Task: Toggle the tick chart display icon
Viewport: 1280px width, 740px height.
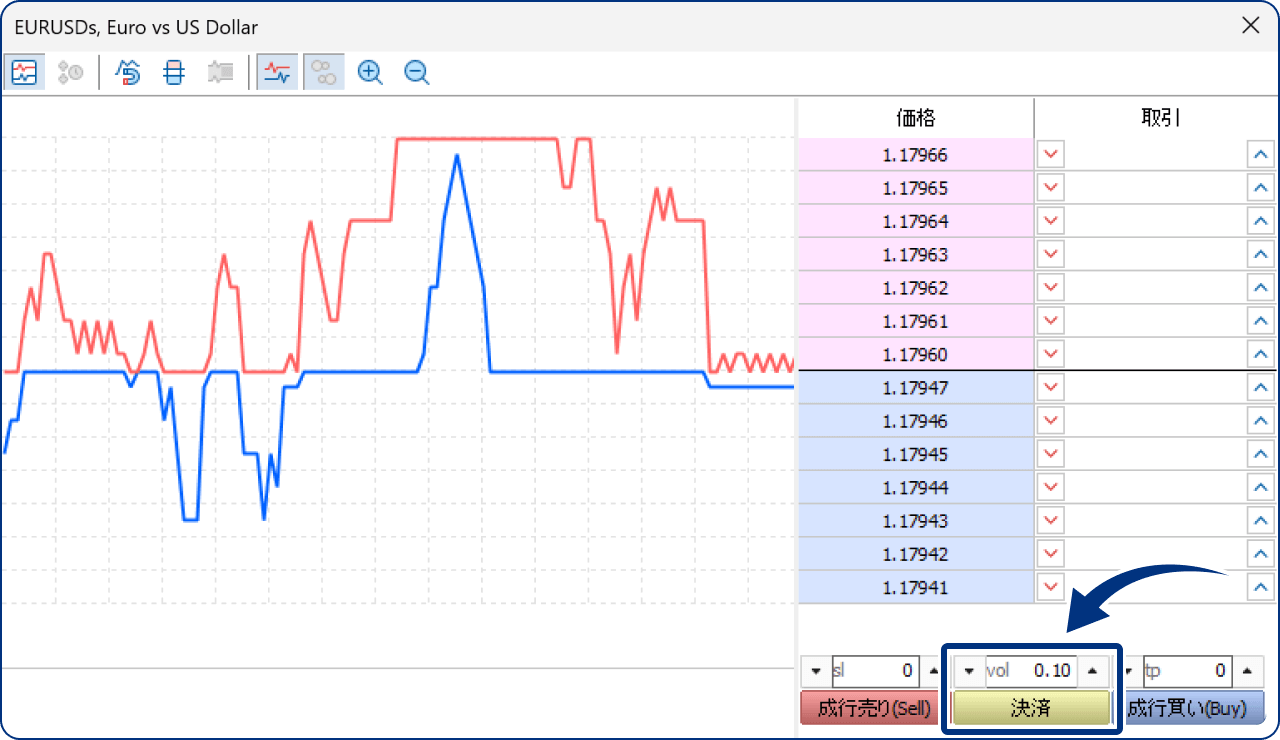Action: (x=24, y=72)
